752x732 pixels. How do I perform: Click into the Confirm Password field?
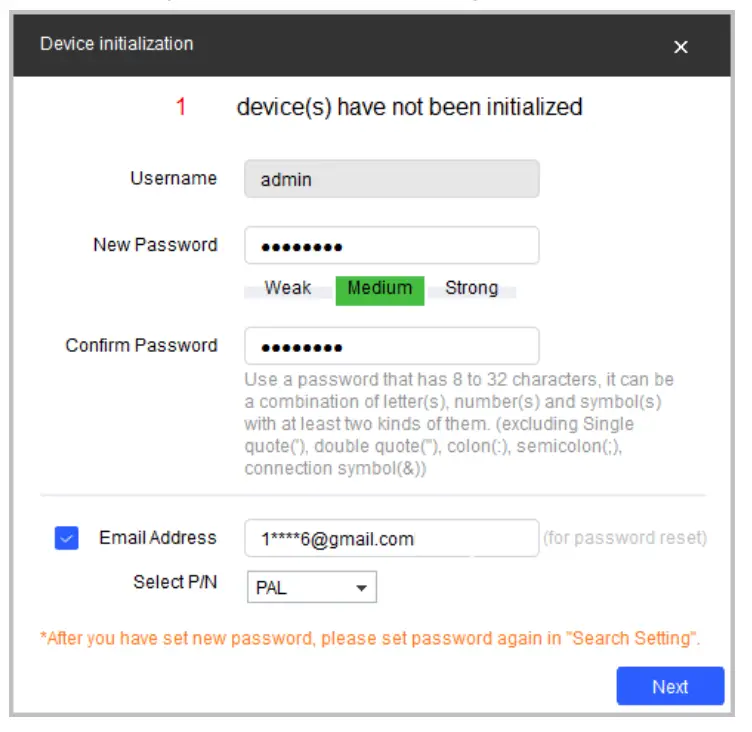391,346
